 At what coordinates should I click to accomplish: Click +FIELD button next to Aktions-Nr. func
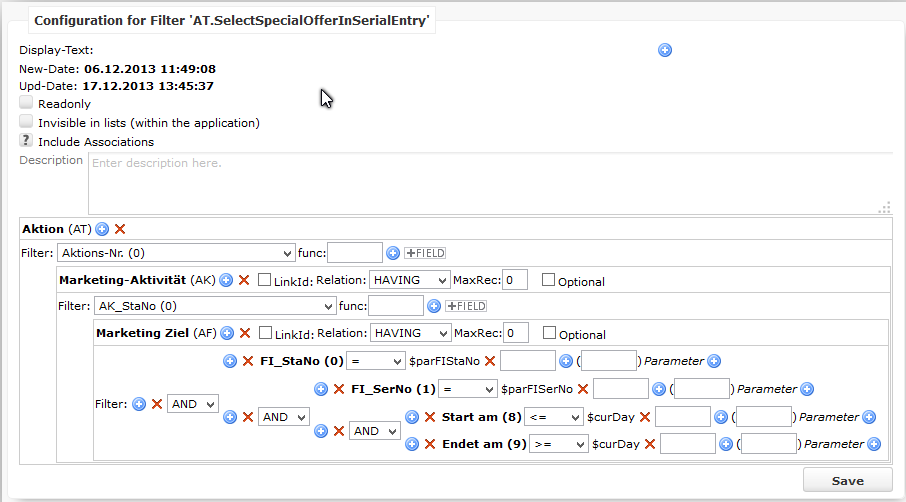[x=425, y=253]
